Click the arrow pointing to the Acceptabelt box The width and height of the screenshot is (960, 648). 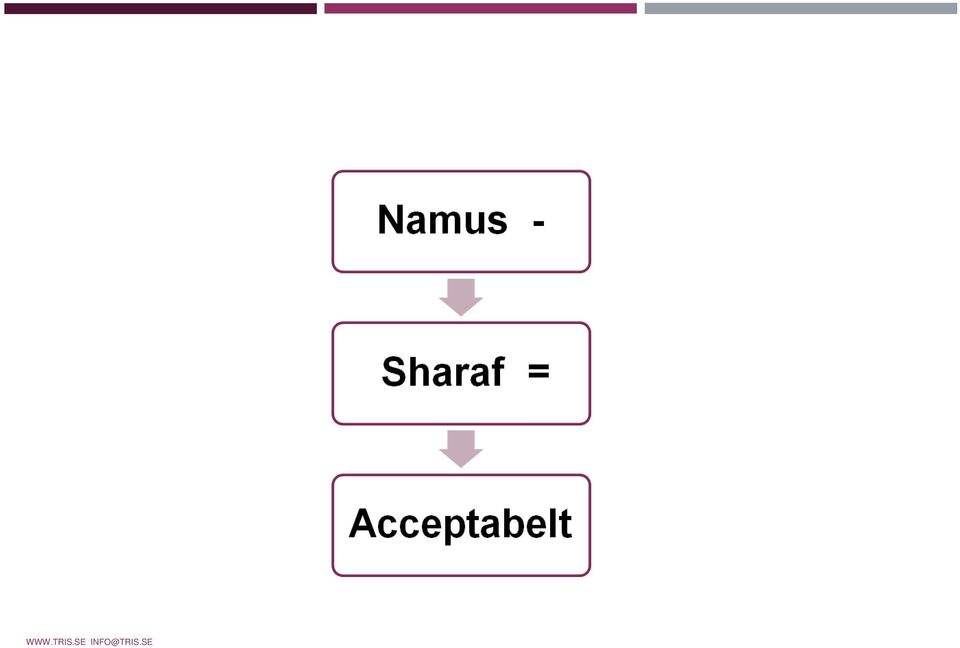461,449
